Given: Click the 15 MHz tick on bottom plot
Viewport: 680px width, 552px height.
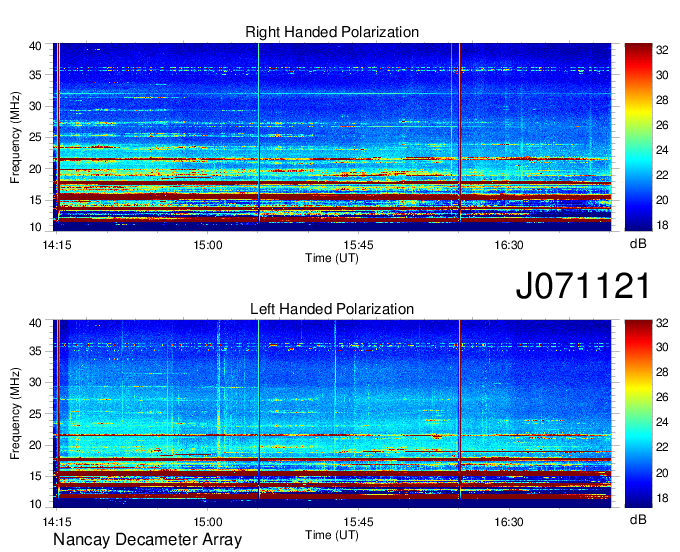Looking at the screenshot, I should pos(35,476).
